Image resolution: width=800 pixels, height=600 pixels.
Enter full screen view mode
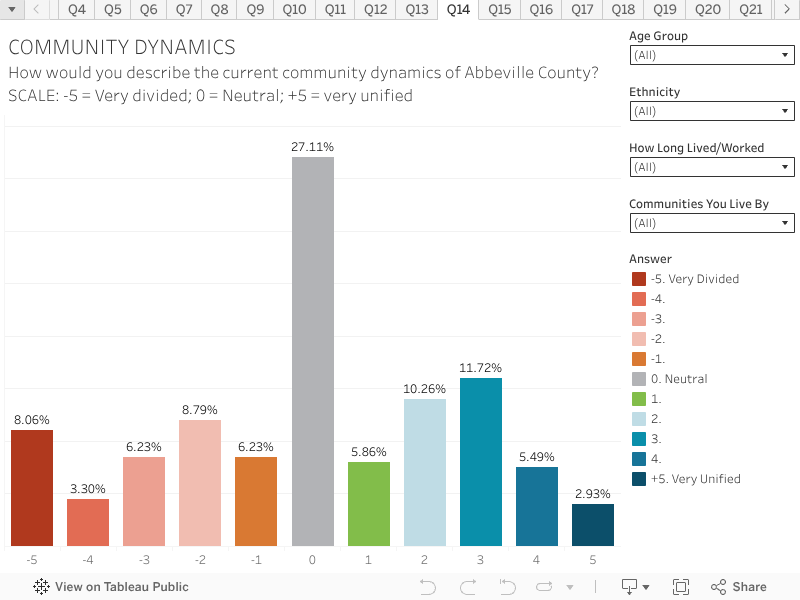pyautogui.click(x=681, y=587)
